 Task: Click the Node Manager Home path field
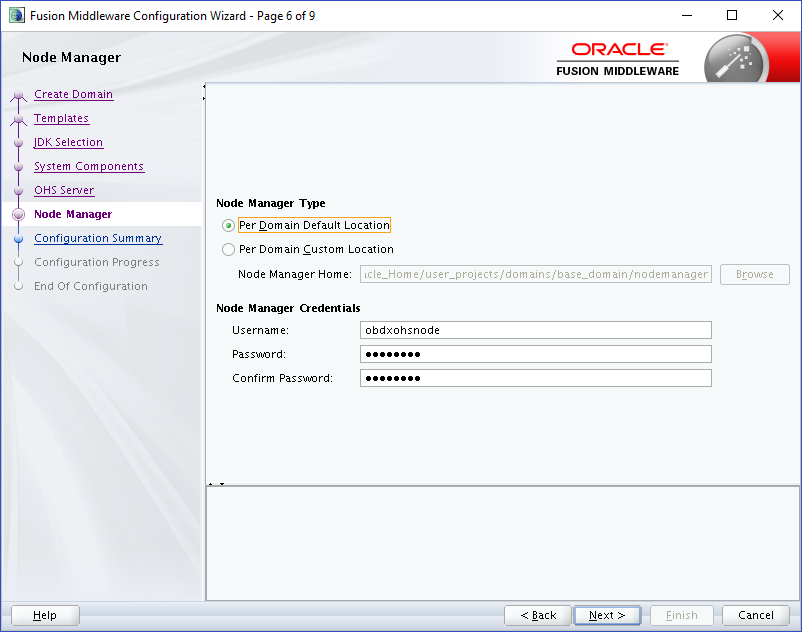[536, 275]
